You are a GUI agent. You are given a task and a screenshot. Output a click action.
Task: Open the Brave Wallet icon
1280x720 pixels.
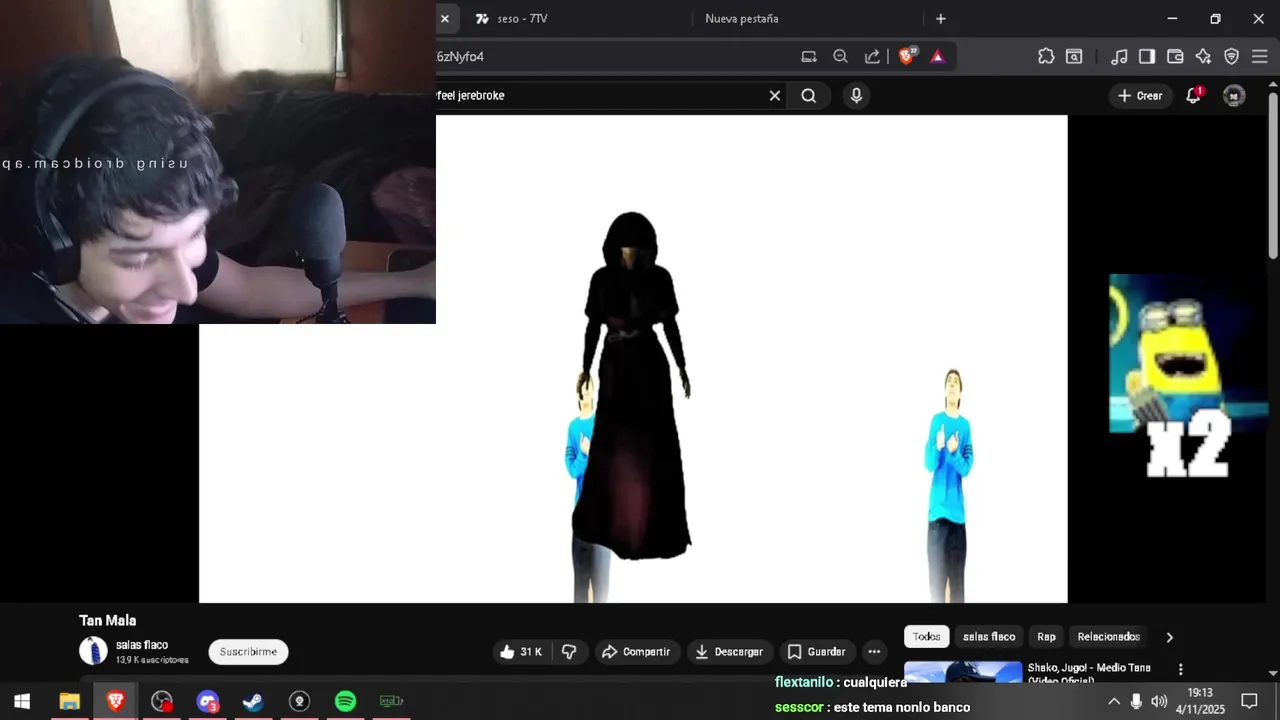1175,57
